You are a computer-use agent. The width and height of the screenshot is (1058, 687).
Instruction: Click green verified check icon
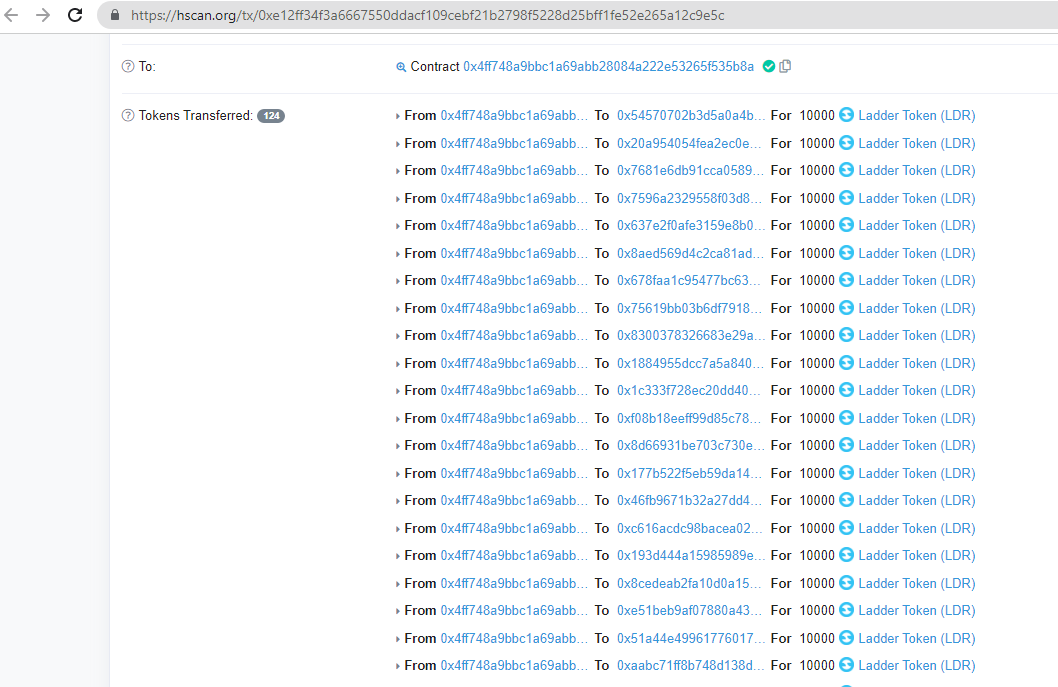click(769, 66)
